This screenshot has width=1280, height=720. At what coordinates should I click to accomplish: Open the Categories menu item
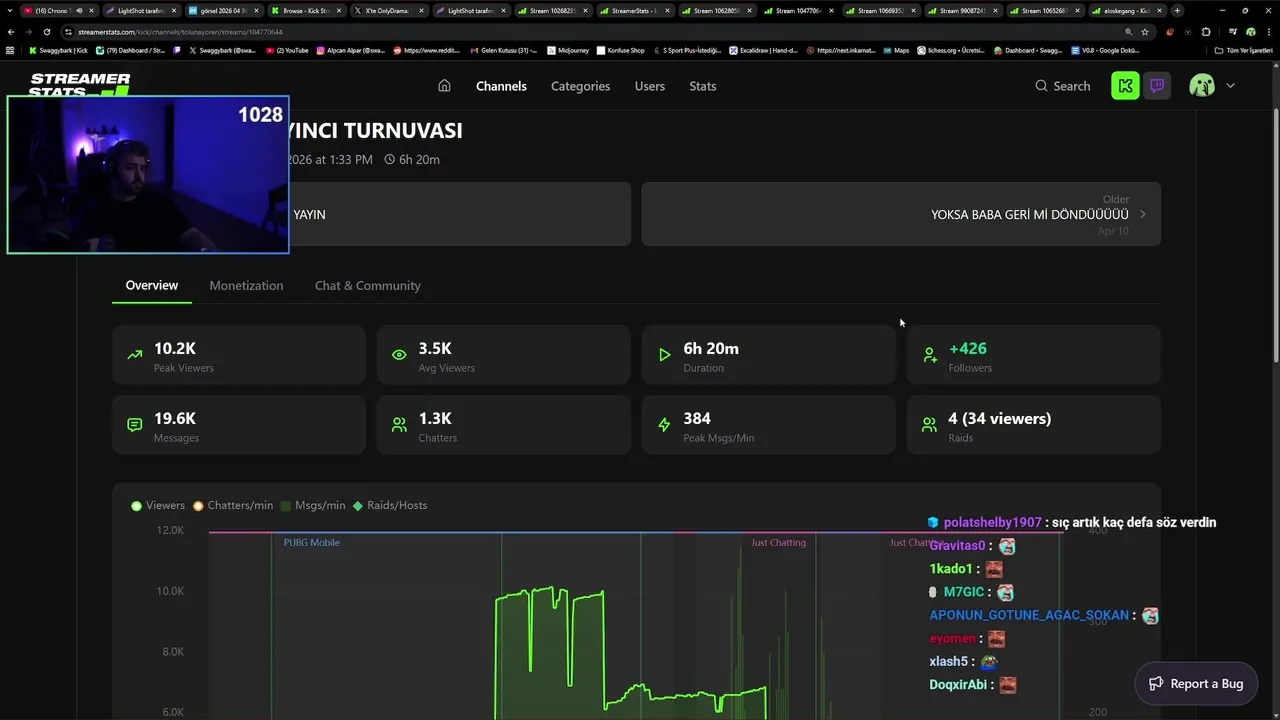click(580, 86)
